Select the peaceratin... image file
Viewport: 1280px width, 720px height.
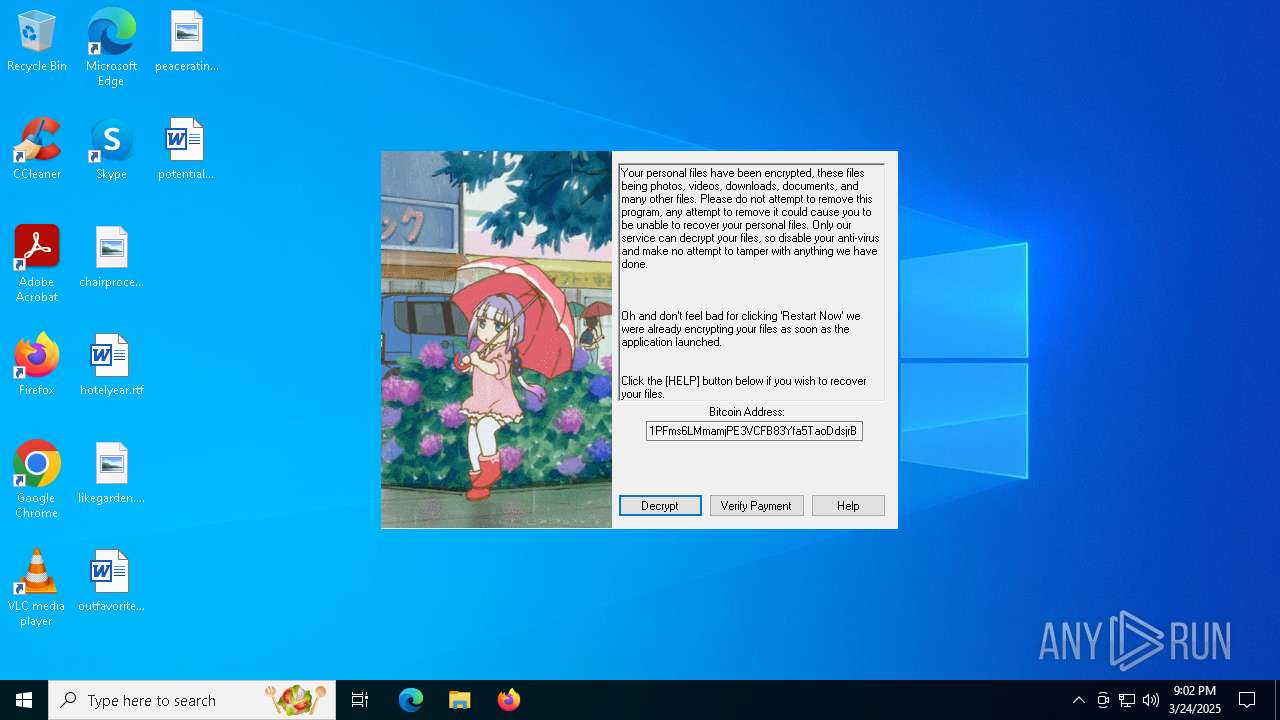pos(186,42)
